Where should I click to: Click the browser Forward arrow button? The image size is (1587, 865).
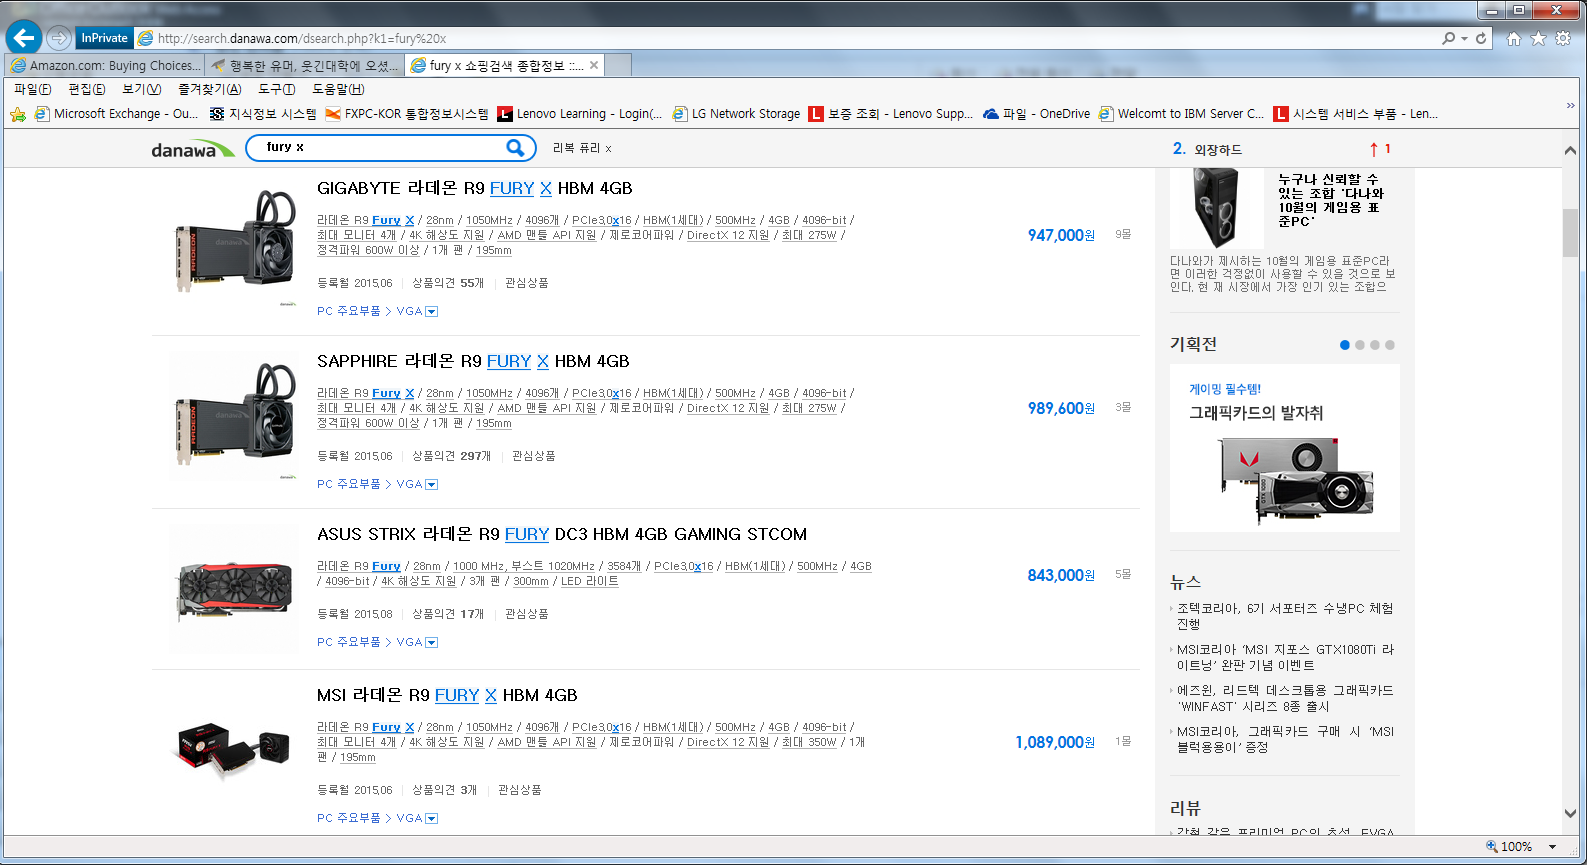tap(59, 38)
